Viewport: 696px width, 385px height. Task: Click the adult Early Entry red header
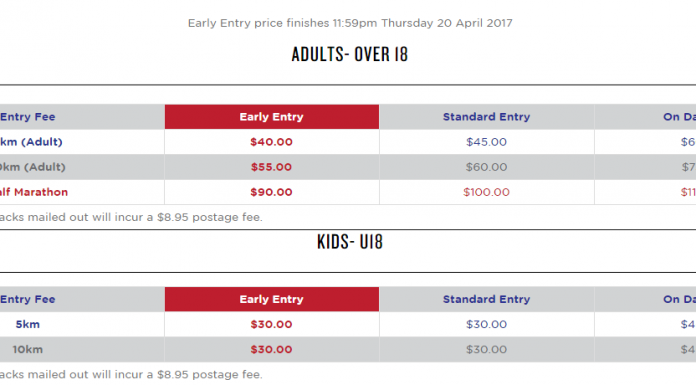coord(272,117)
